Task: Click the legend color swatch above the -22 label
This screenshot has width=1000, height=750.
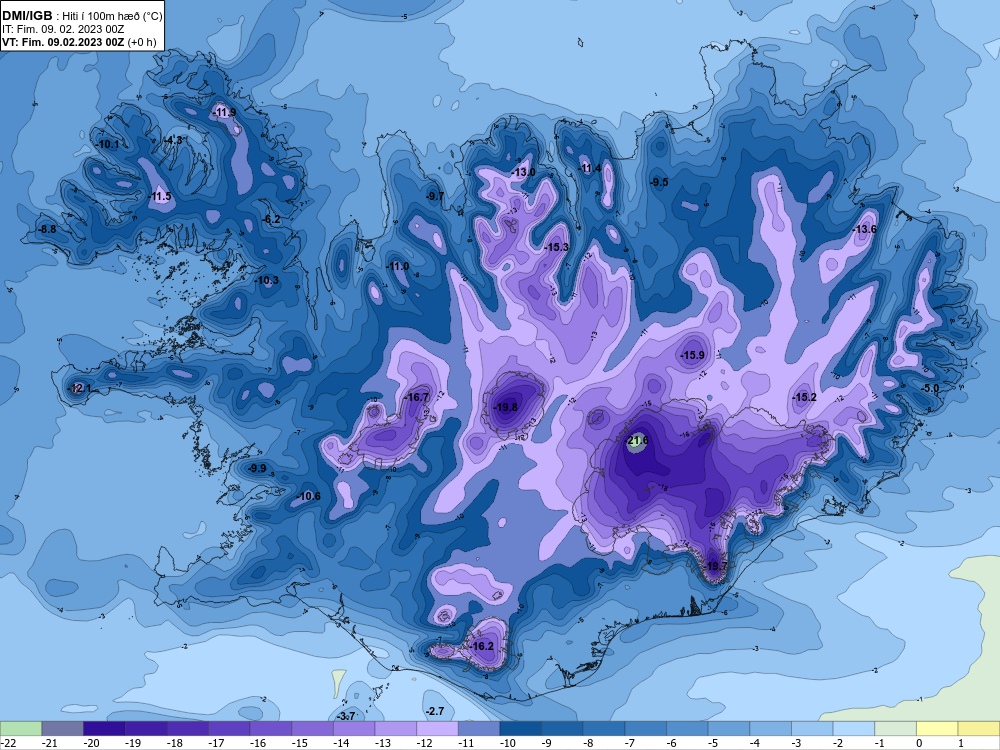Action: click(21, 728)
